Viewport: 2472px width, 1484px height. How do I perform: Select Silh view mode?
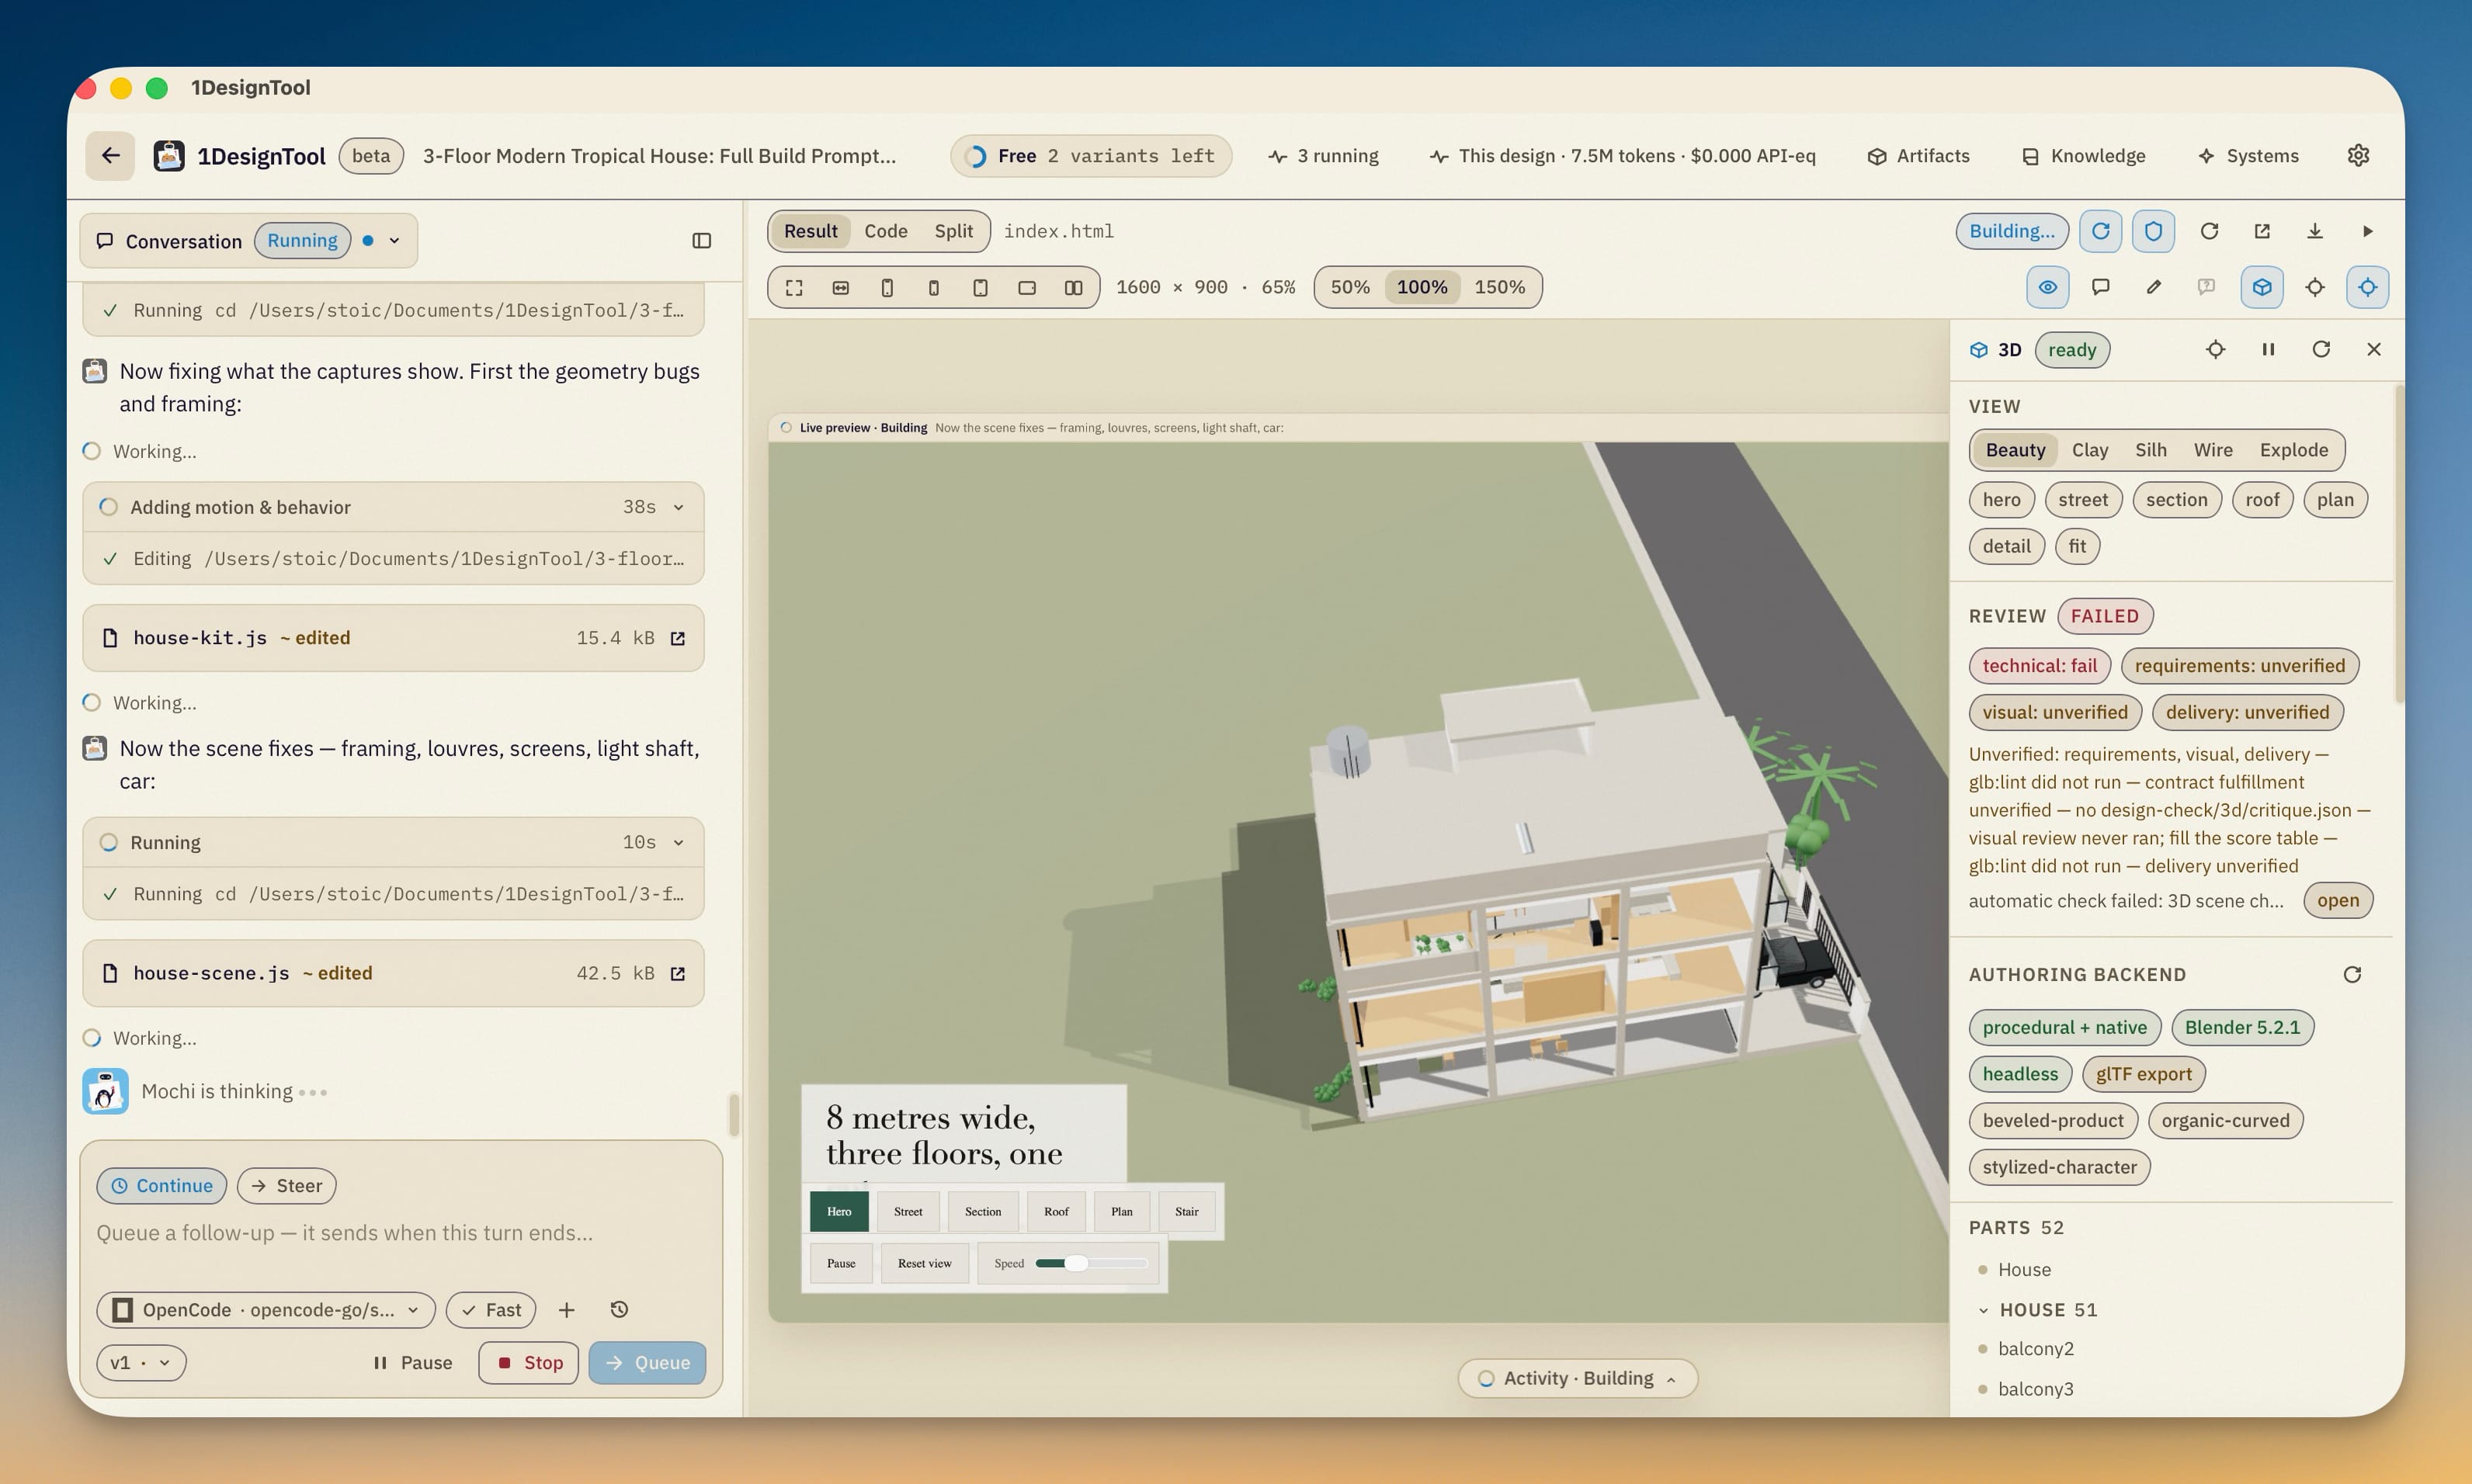pos(2151,450)
